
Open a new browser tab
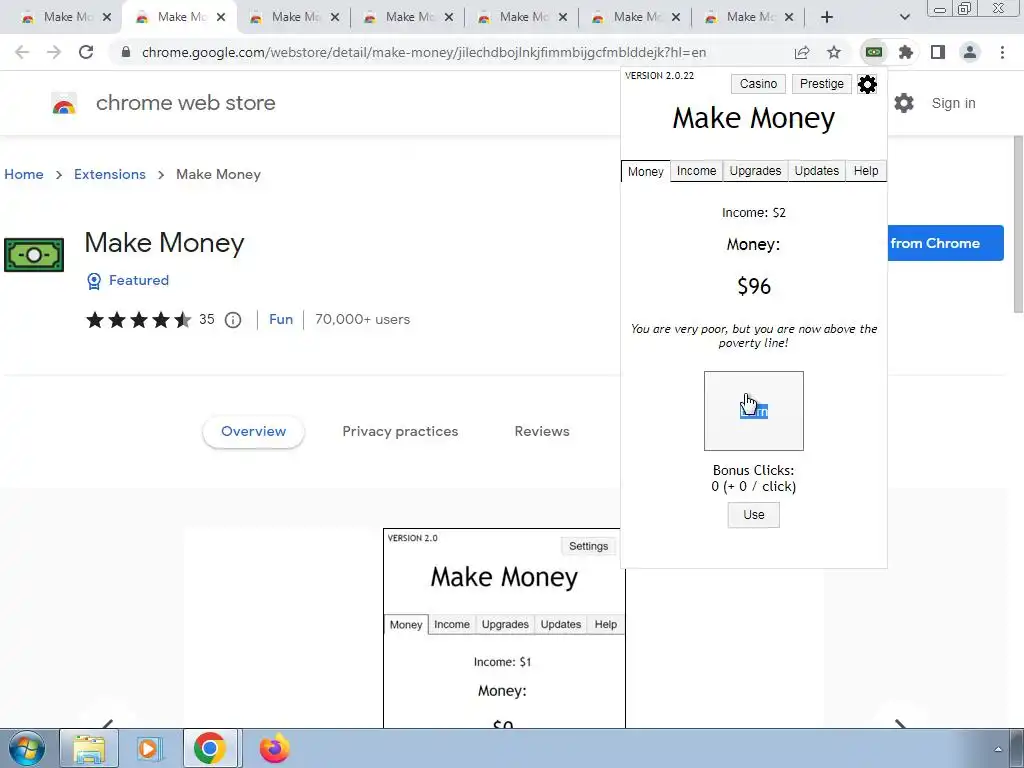coord(827,17)
